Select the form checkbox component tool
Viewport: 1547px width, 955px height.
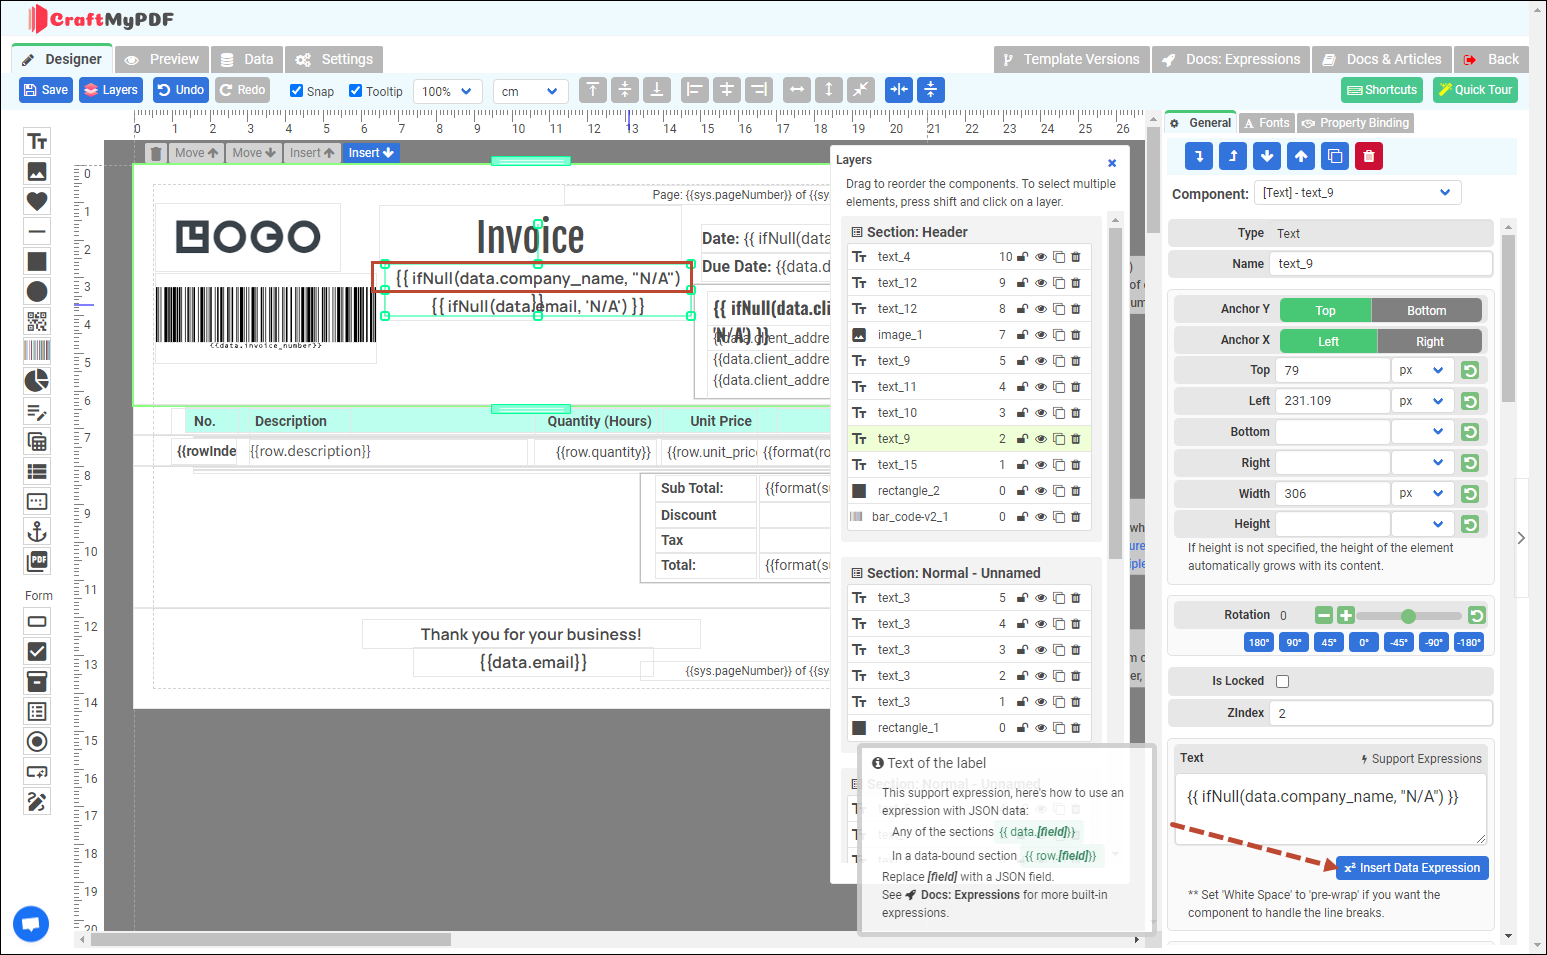(x=37, y=651)
